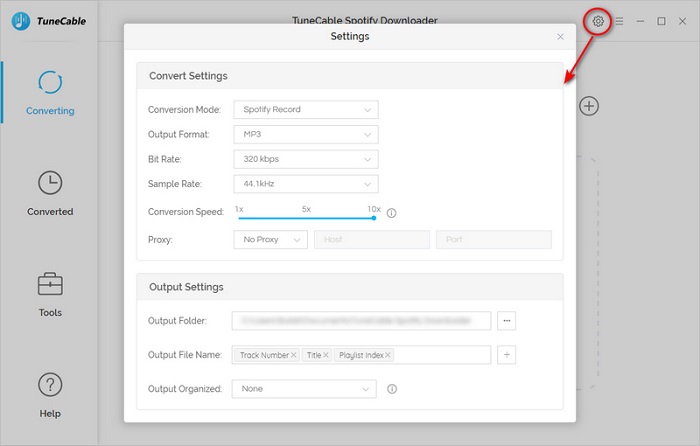Screen dimensions: 700x446
Task: Remove the Title tag
Action: tap(326, 355)
